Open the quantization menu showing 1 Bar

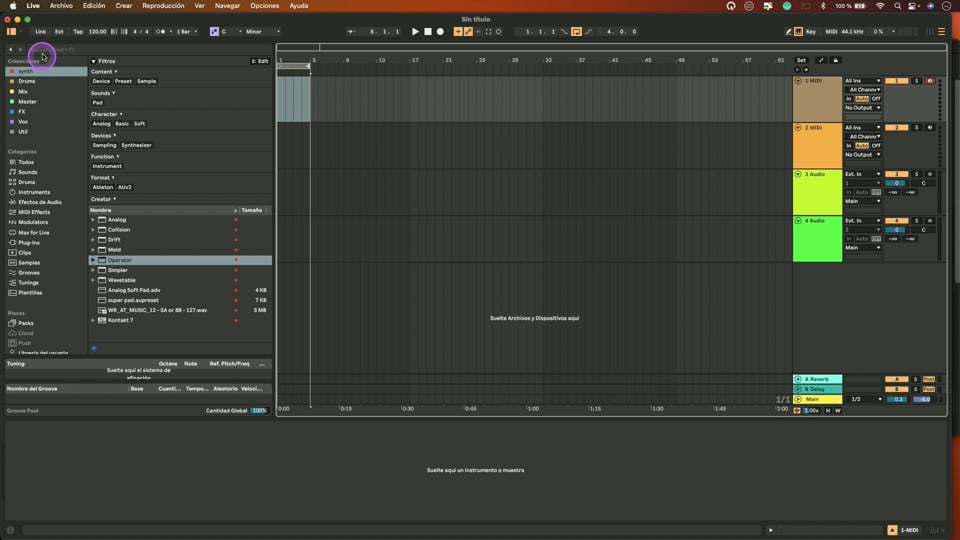187,31
